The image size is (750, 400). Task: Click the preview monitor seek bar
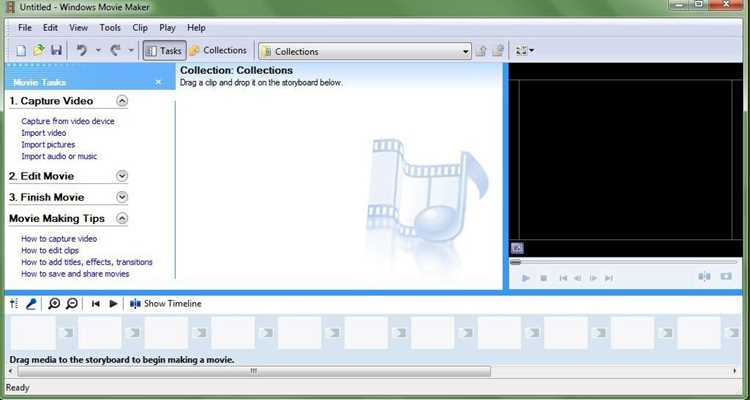tap(624, 262)
